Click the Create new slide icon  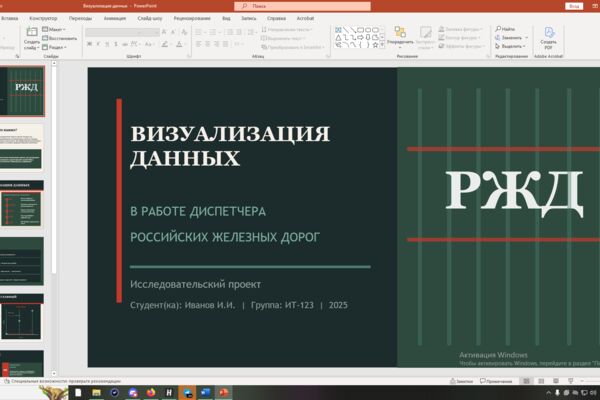[x=31, y=32]
